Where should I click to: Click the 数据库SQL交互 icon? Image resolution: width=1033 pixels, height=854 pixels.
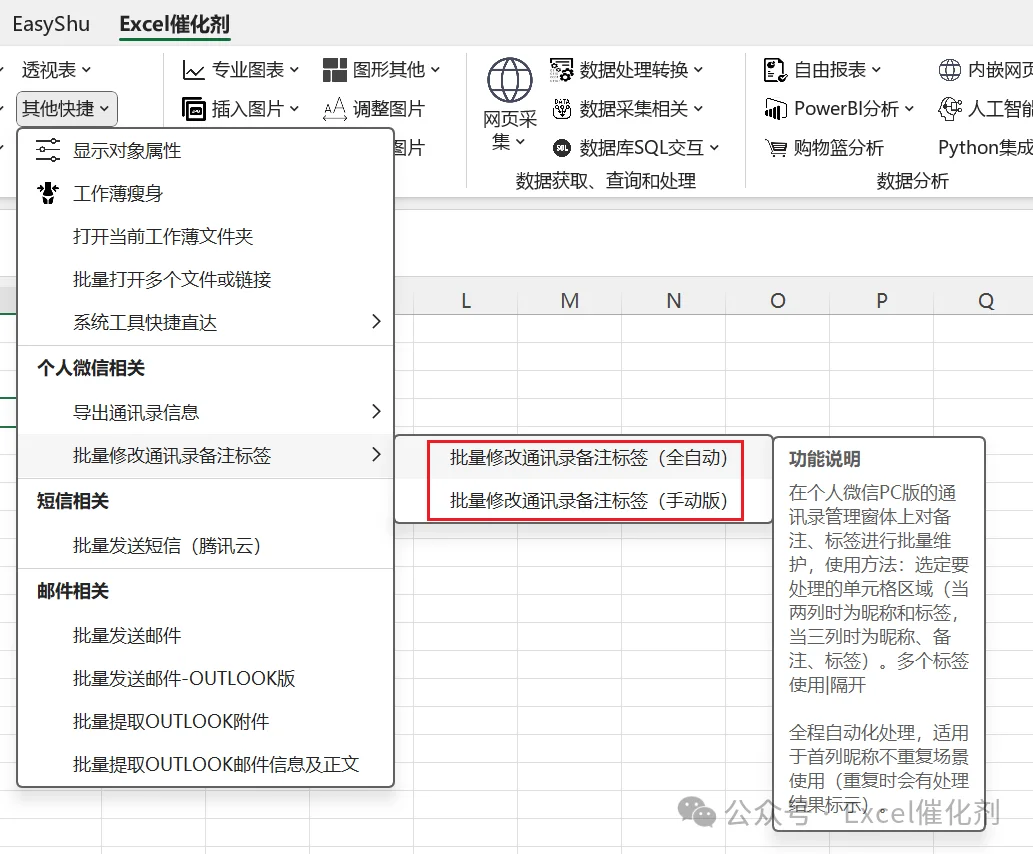[x=561, y=148]
